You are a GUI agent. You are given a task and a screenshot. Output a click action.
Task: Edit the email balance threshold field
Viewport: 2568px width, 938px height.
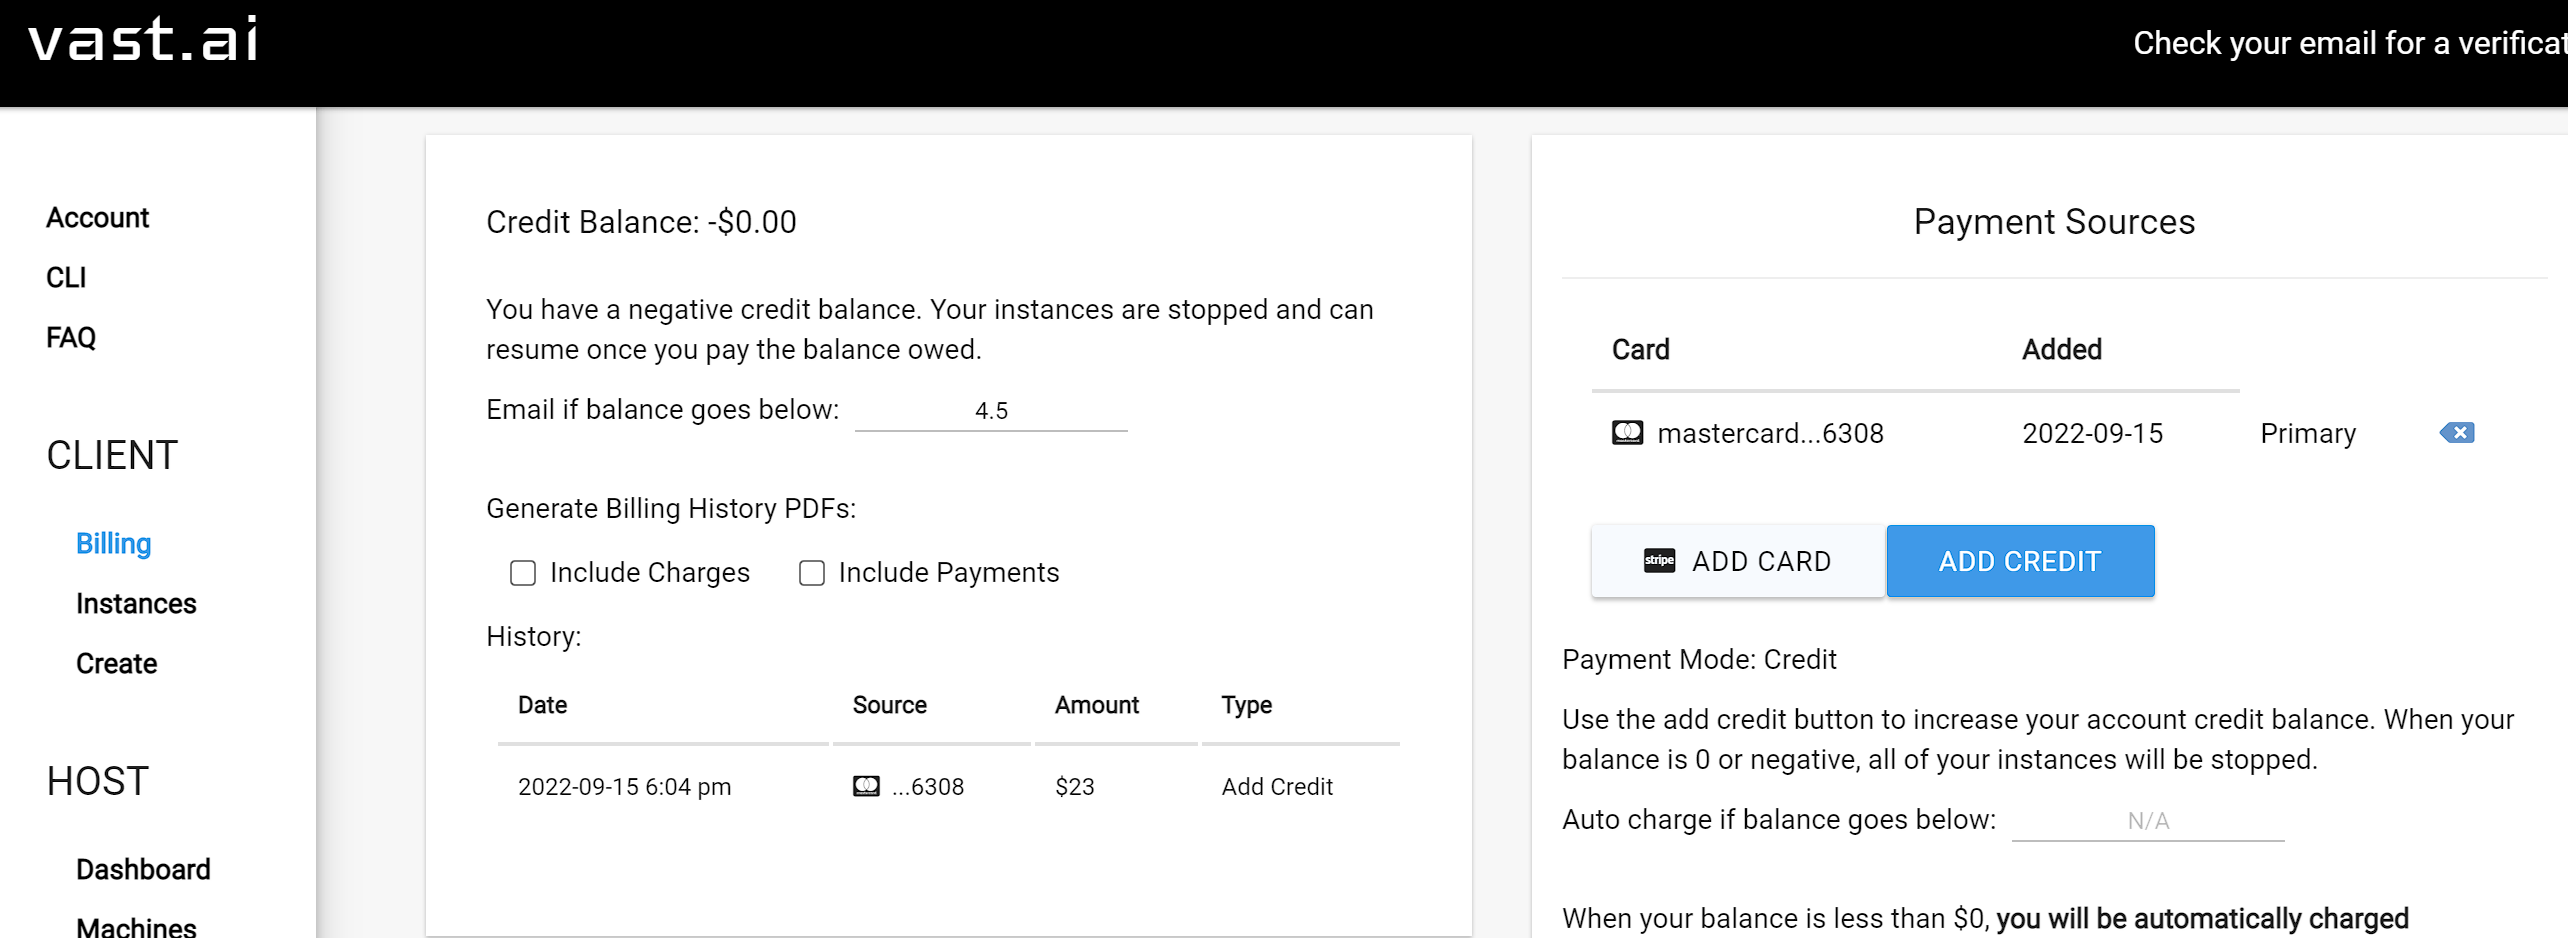tap(991, 411)
